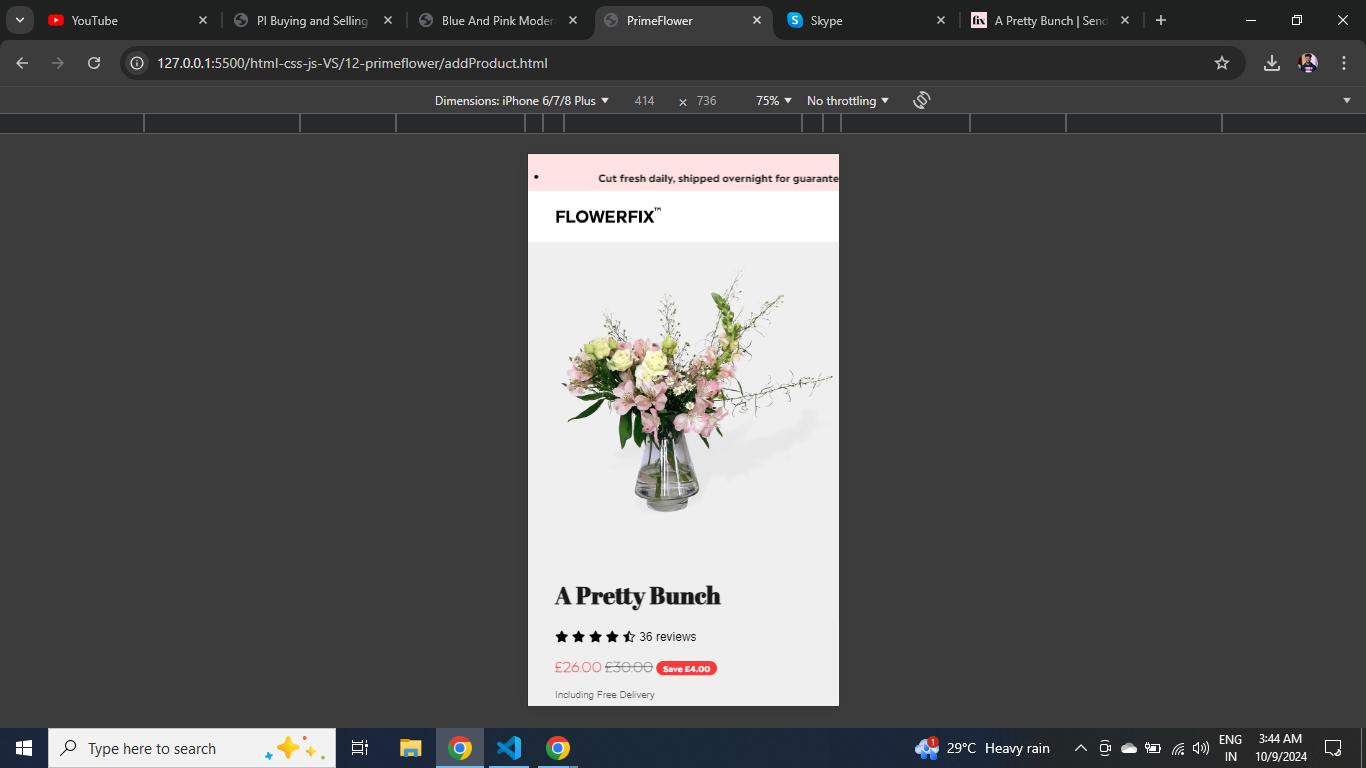Click the site information icon in address bar
Screen dimensions: 1366x768
(x=138, y=63)
